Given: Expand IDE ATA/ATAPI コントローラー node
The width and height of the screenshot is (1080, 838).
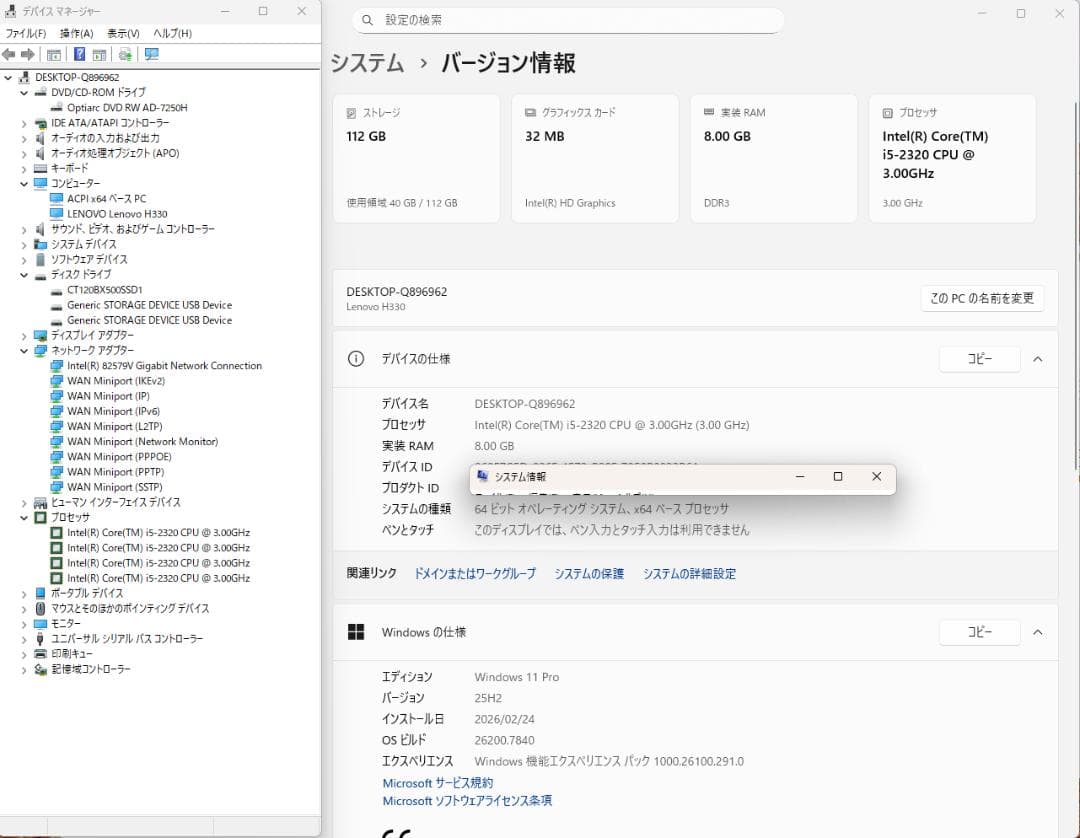Looking at the screenshot, I should pos(24,123).
